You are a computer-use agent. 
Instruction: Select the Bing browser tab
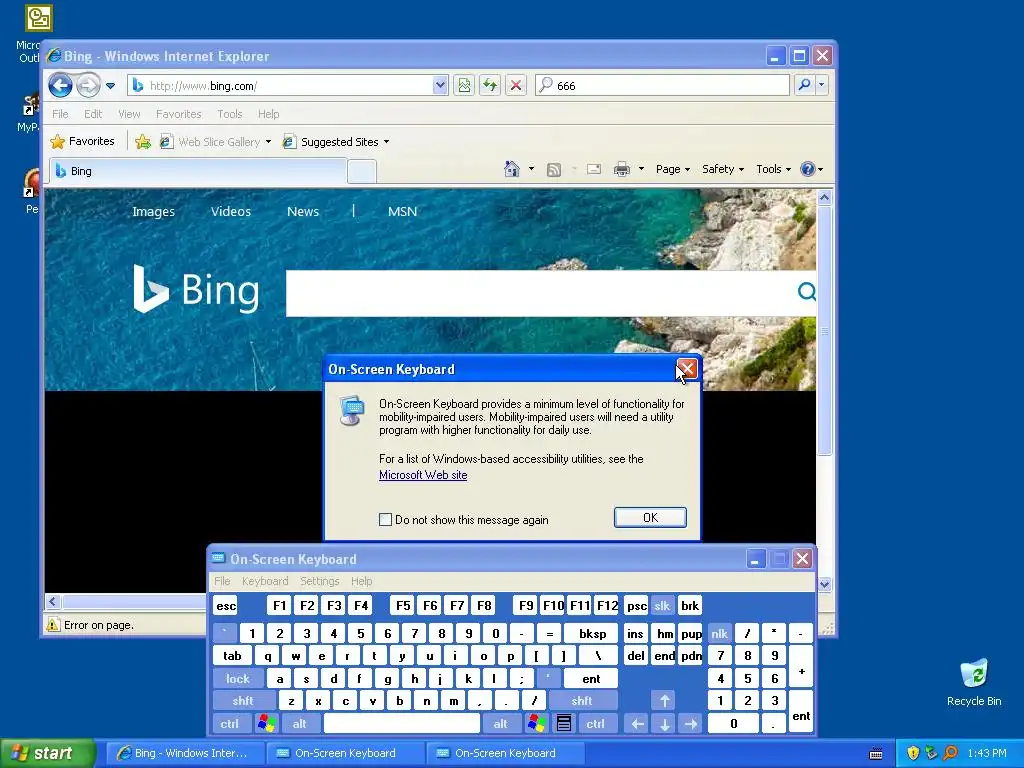pyautogui.click(x=198, y=171)
